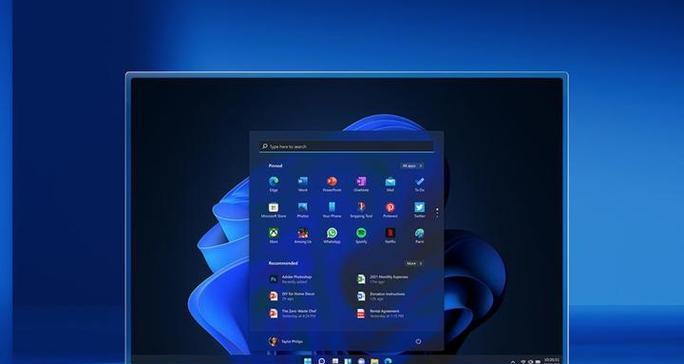Open PowerPoint from the Start menu
The image size is (684, 364).
pyautogui.click(x=332, y=184)
